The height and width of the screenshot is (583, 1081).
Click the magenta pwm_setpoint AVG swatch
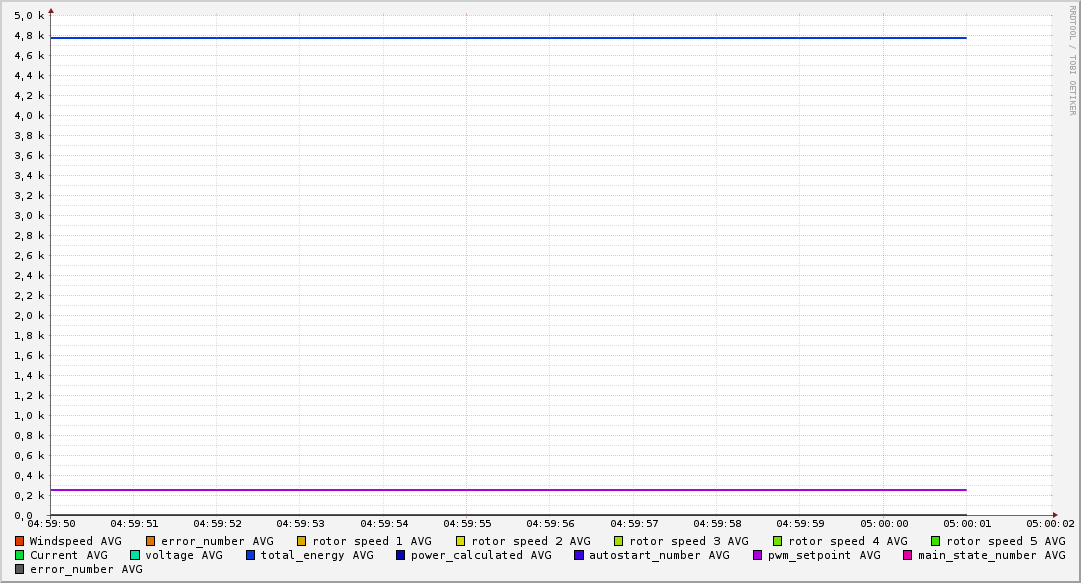click(757, 555)
